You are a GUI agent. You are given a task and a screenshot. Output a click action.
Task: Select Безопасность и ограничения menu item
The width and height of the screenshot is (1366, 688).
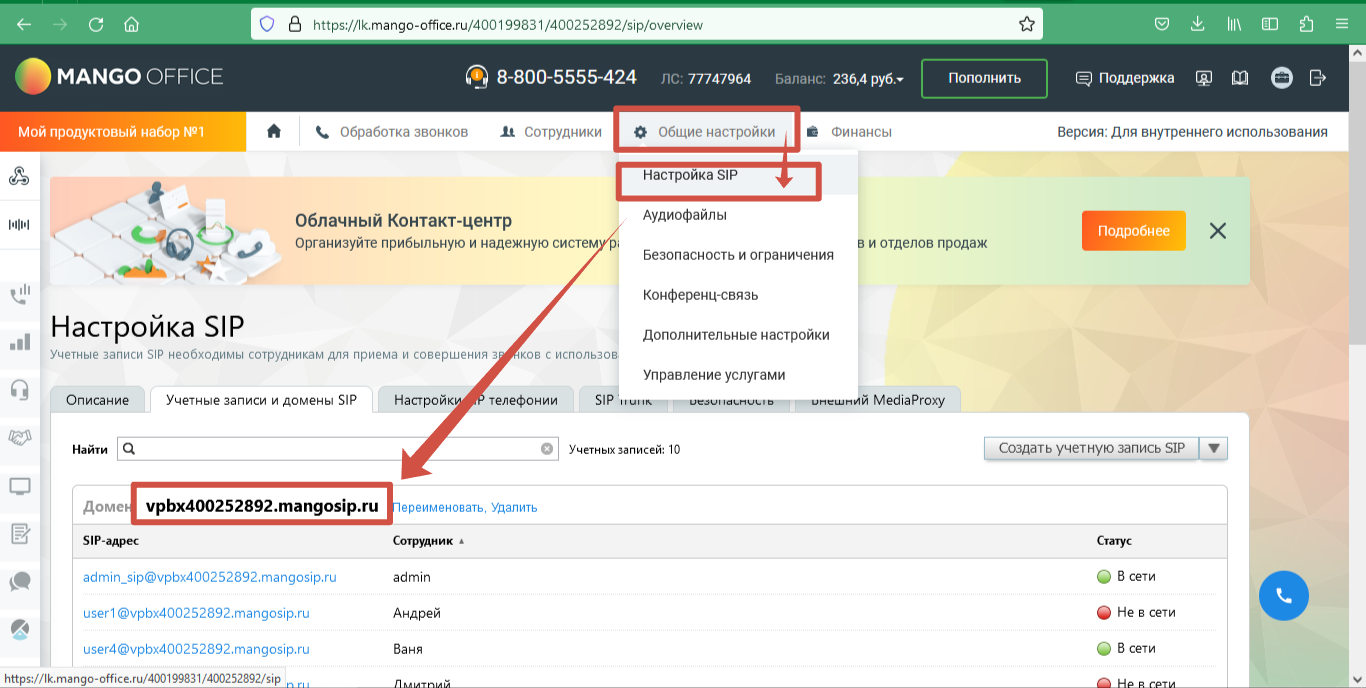(x=738, y=255)
